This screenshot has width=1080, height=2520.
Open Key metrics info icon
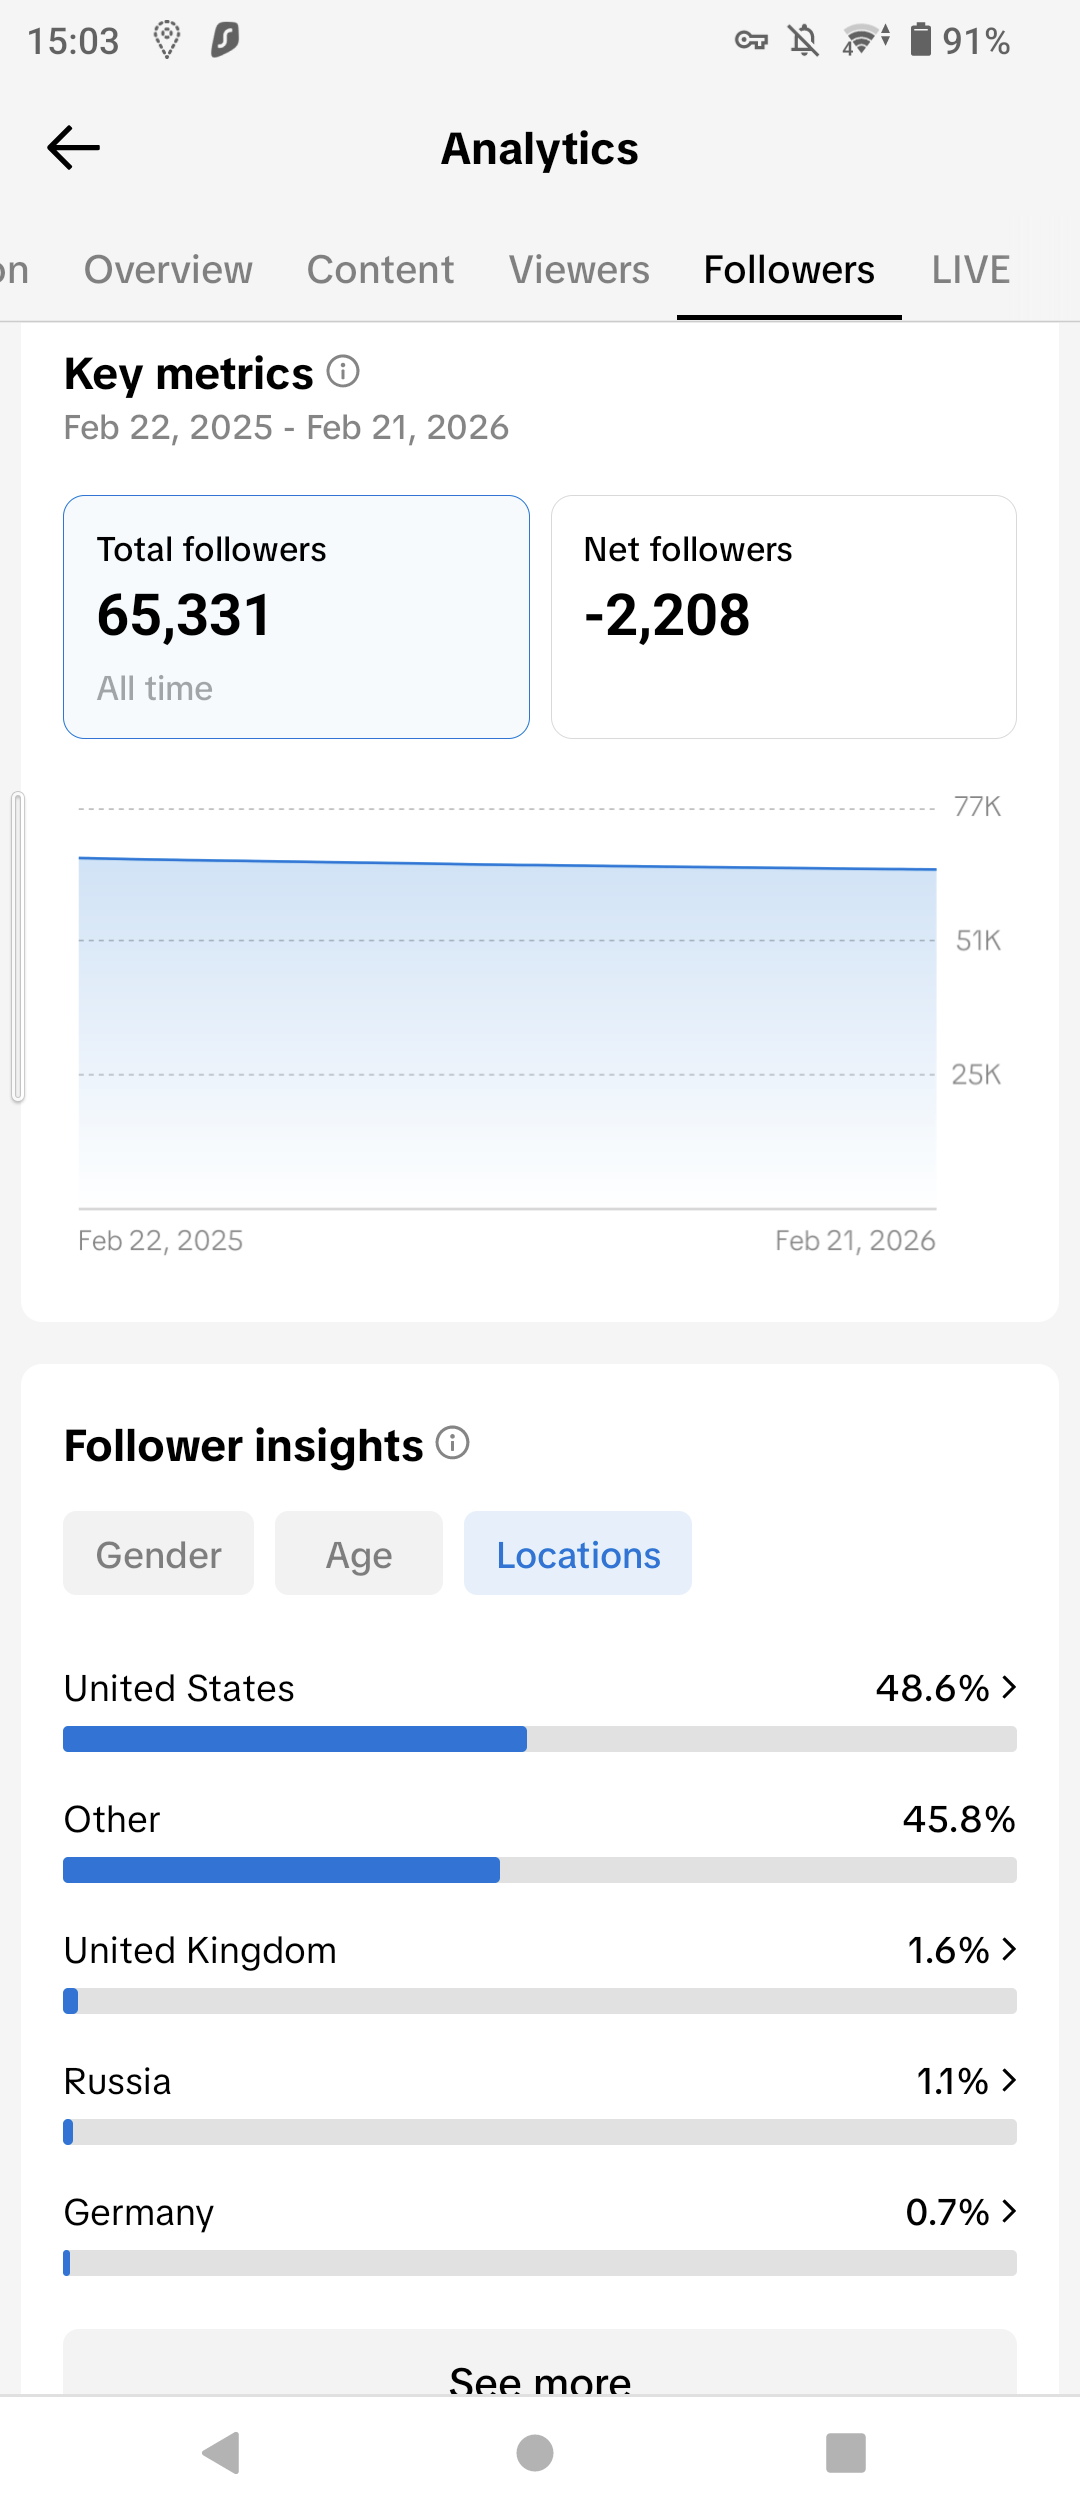tap(343, 372)
